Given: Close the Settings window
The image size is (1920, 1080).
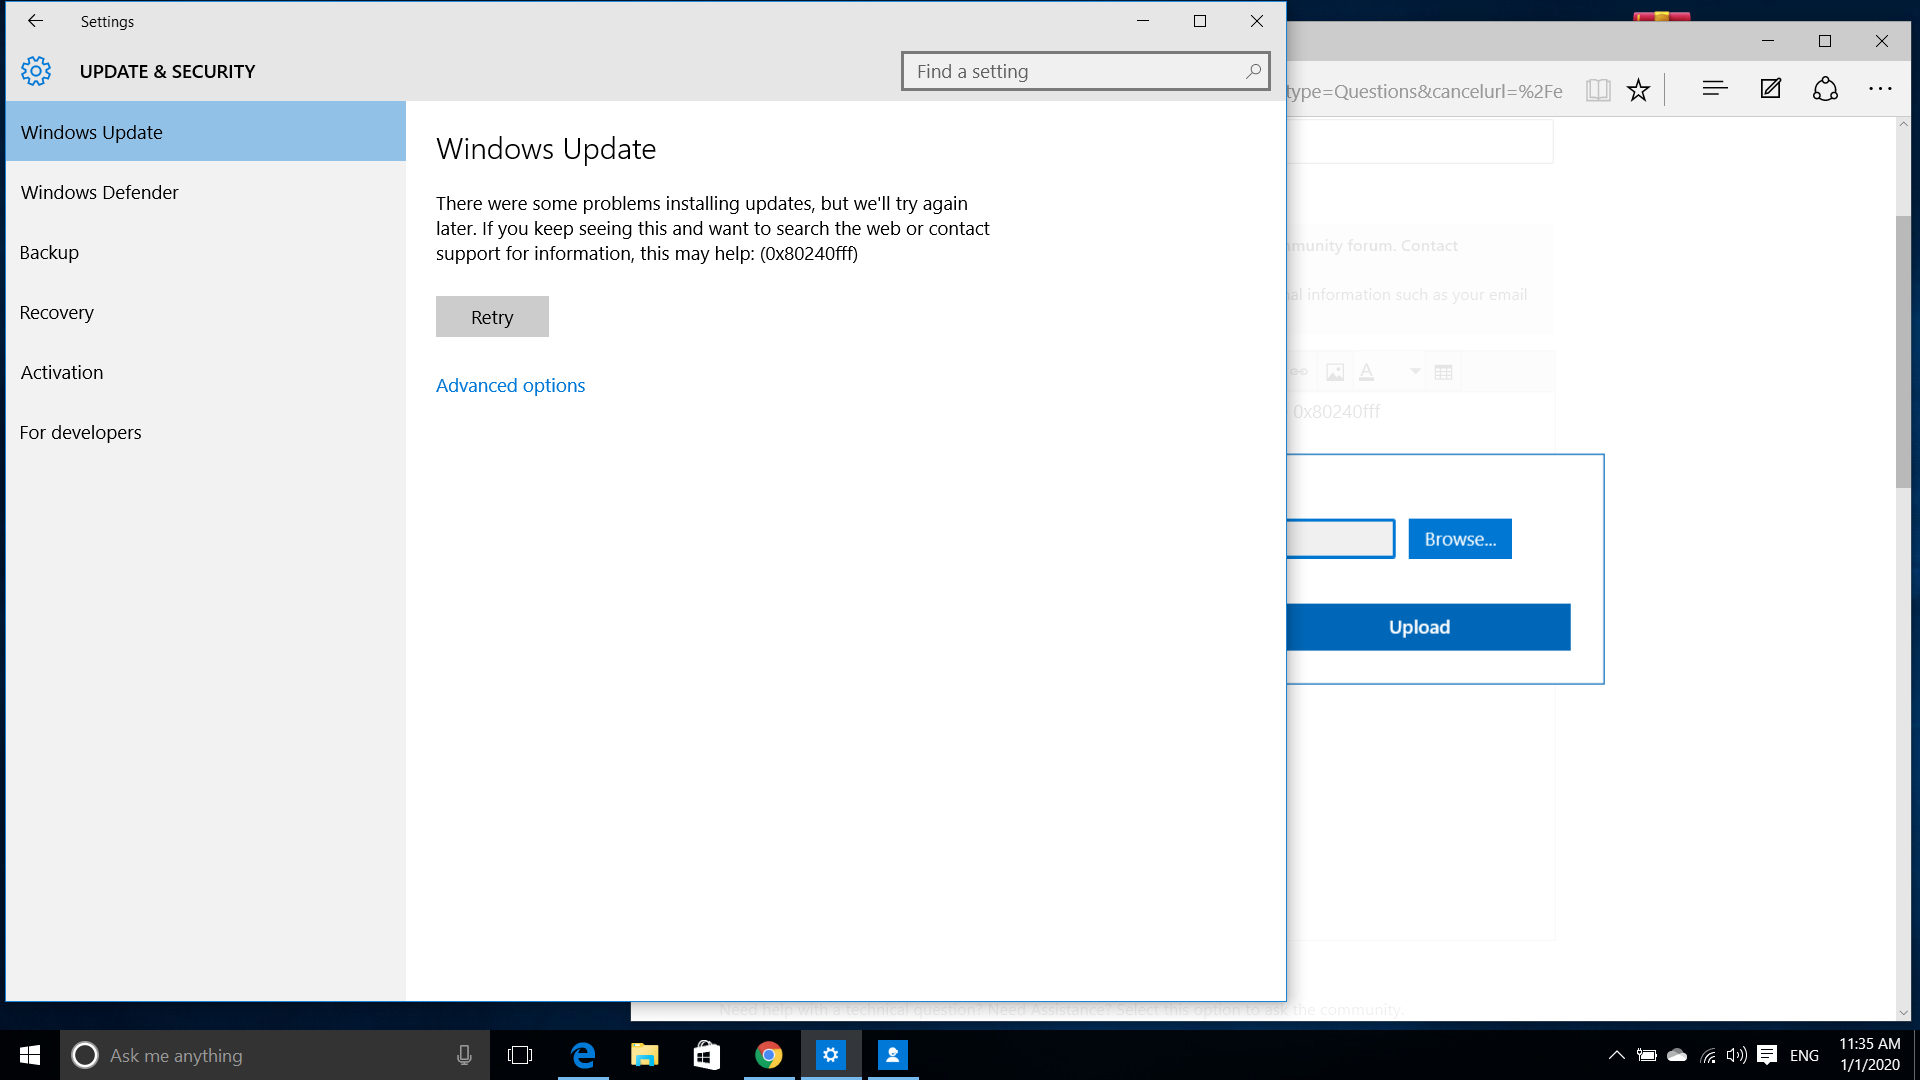Looking at the screenshot, I should point(1257,21).
